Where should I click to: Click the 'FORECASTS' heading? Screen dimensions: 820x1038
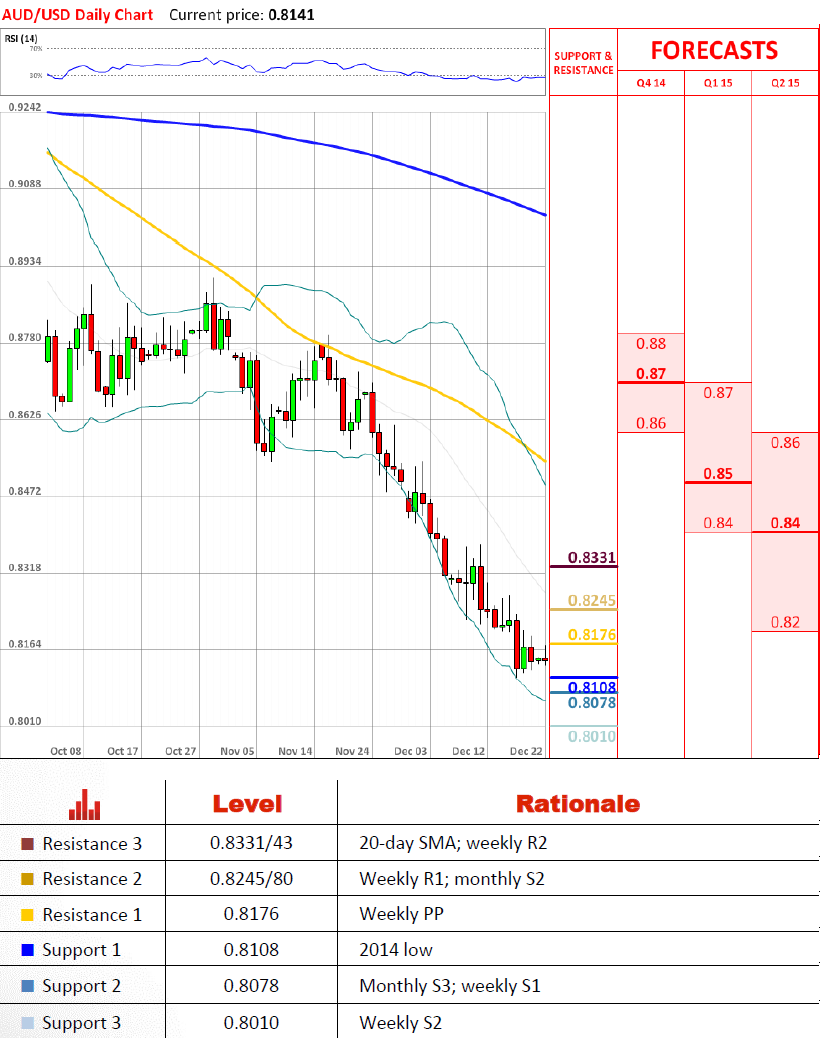[714, 50]
